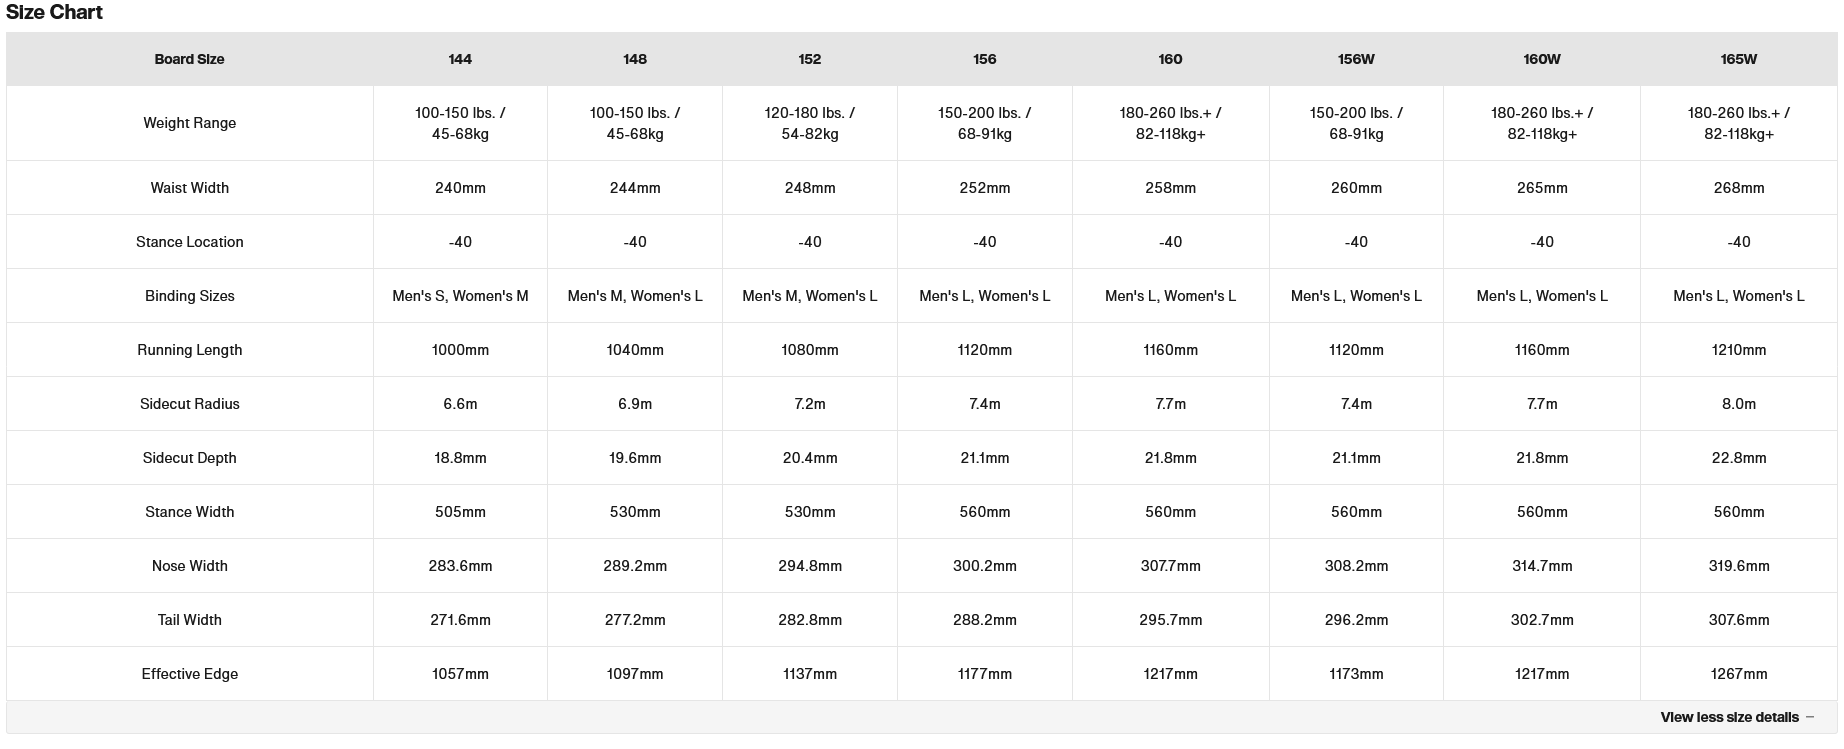1844x749 pixels.
Task: Click the 1210mm running length value
Action: coord(1738,350)
